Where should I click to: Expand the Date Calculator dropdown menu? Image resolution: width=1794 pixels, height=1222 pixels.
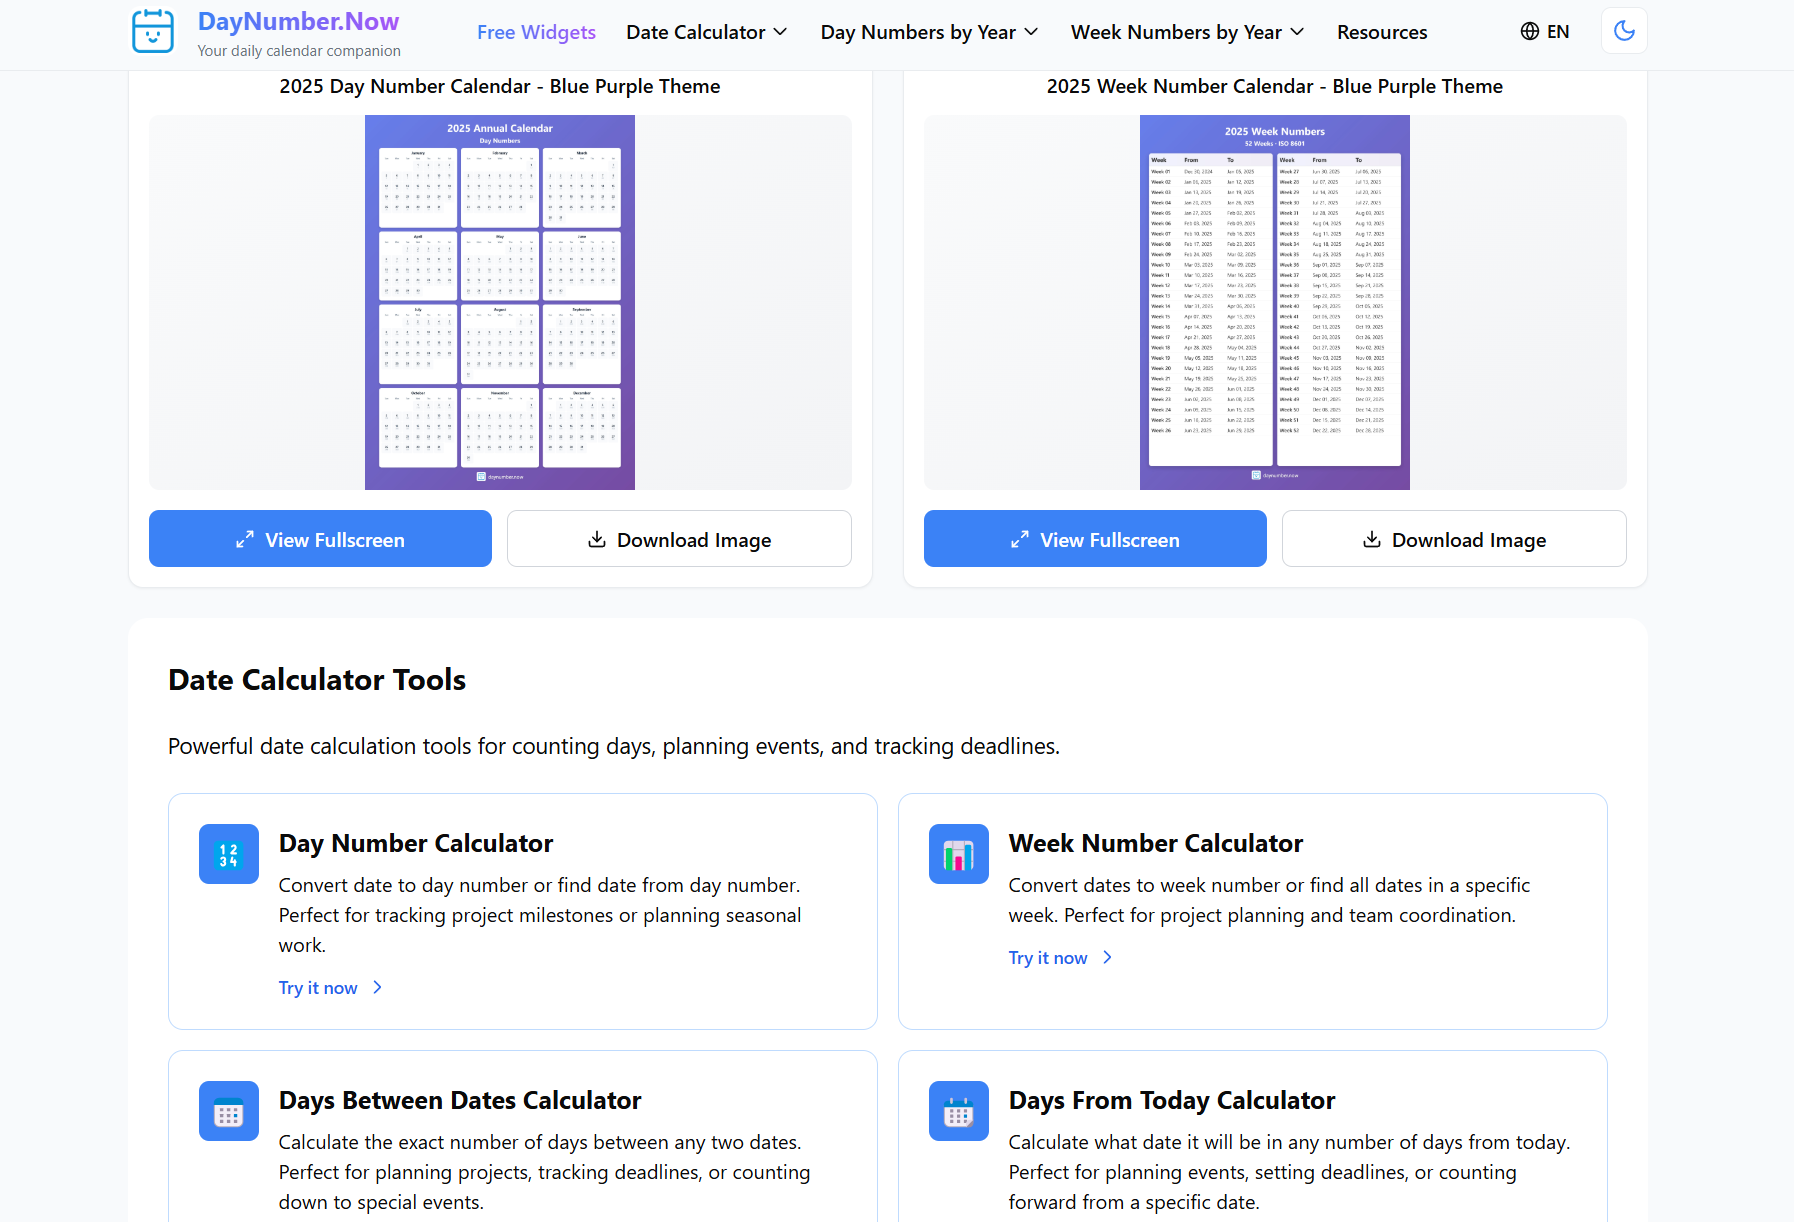tap(706, 32)
